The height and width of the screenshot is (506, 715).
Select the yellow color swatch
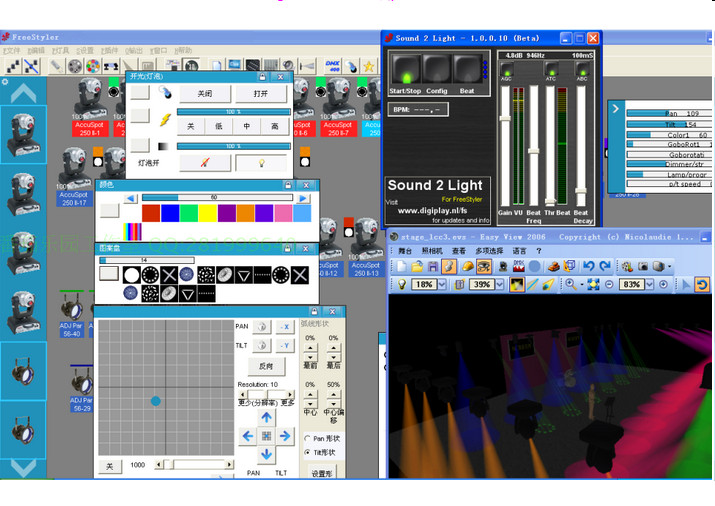point(207,213)
